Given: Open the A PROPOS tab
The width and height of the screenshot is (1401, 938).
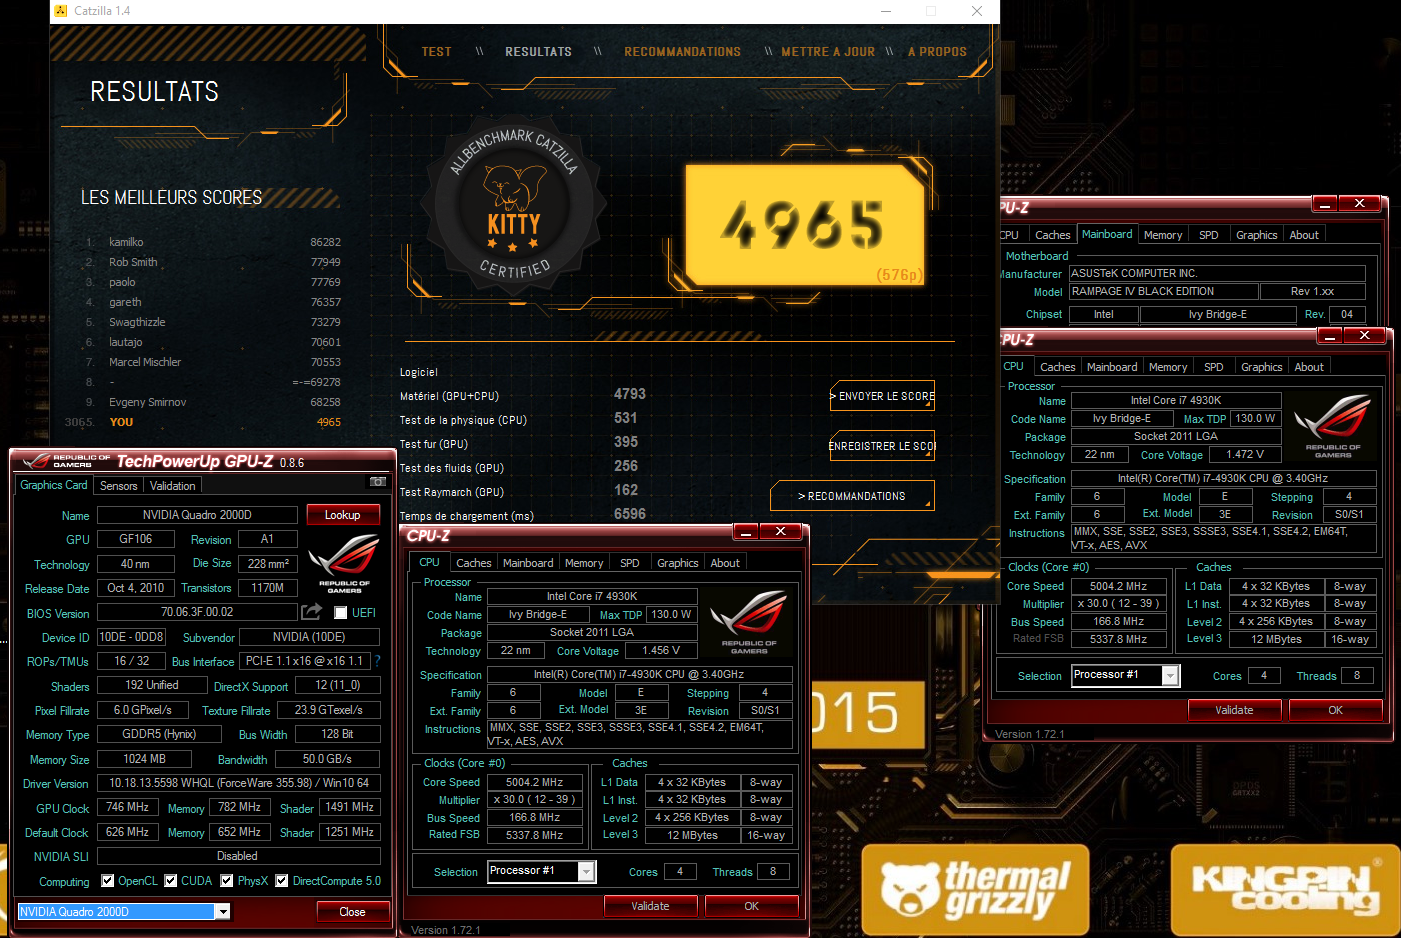Looking at the screenshot, I should click(x=937, y=52).
